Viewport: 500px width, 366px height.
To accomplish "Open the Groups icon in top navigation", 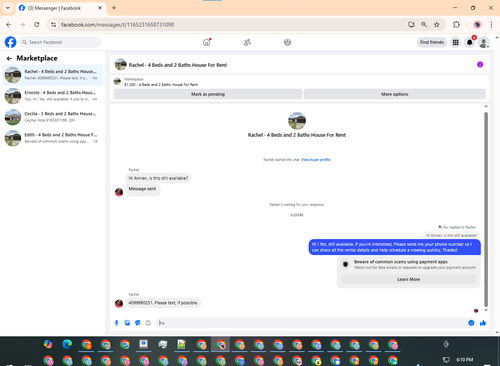I will (287, 42).
